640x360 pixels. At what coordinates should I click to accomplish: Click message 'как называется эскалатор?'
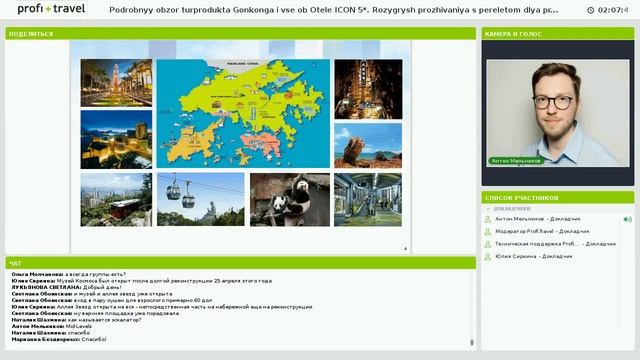click(x=76, y=320)
